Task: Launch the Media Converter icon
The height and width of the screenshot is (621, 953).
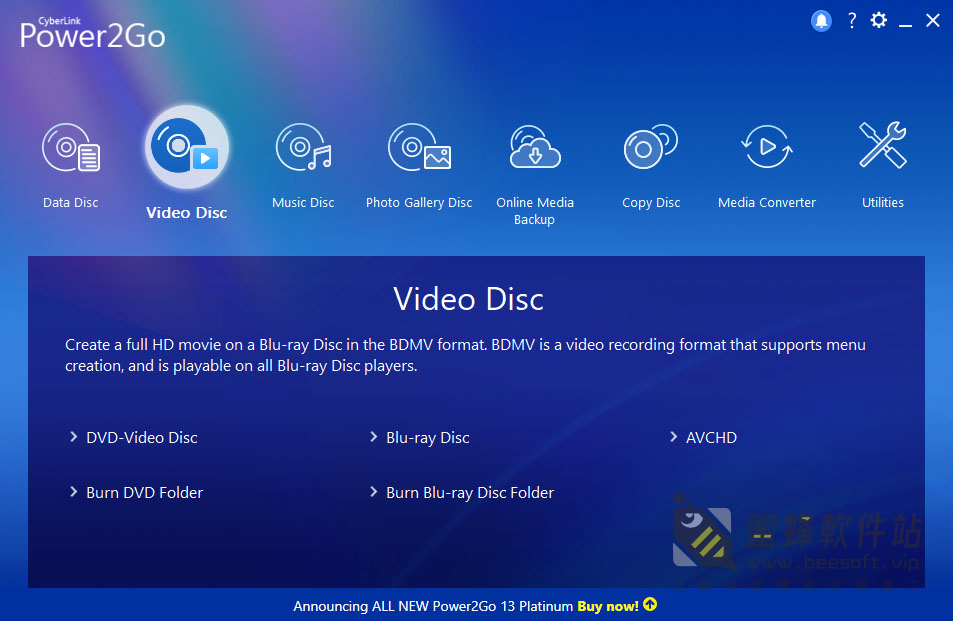Action: pyautogui.click(x=766, y=147)
